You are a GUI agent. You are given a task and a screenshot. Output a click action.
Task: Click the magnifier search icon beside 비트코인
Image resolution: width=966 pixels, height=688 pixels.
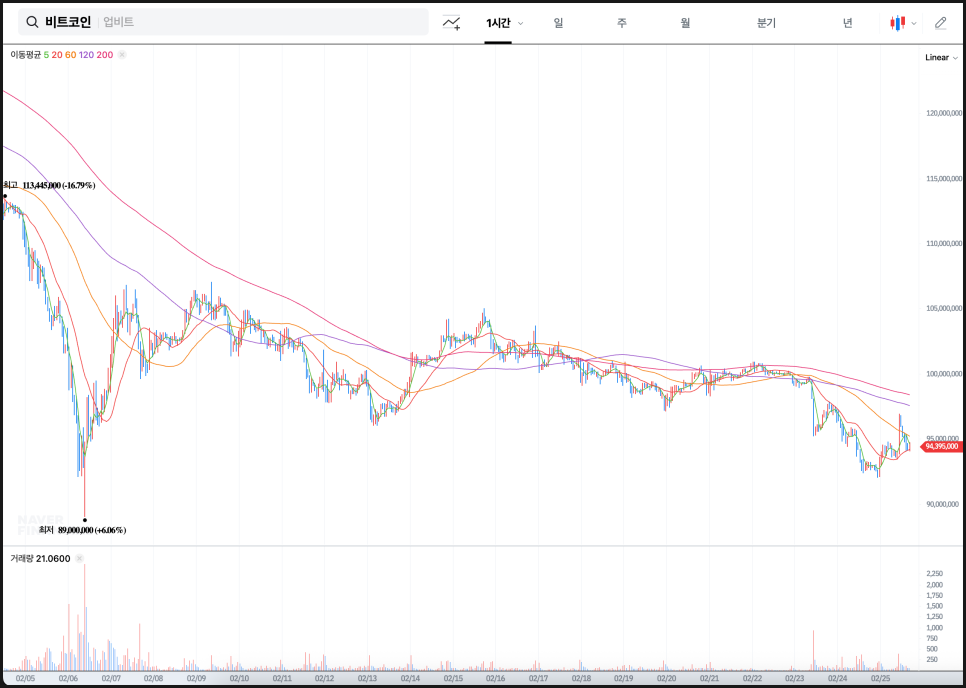point(32,22)
